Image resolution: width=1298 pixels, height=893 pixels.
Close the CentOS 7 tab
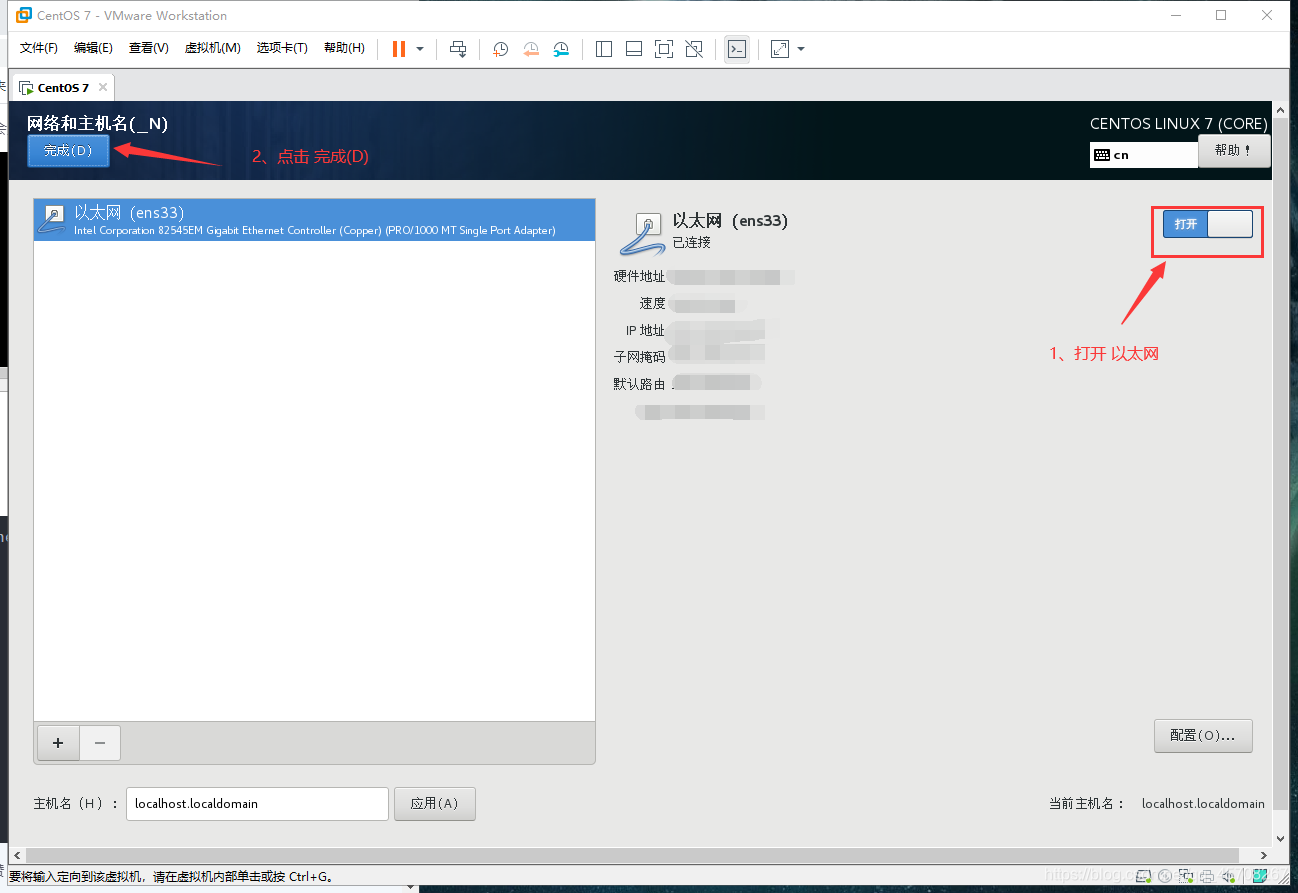(102, 87)
